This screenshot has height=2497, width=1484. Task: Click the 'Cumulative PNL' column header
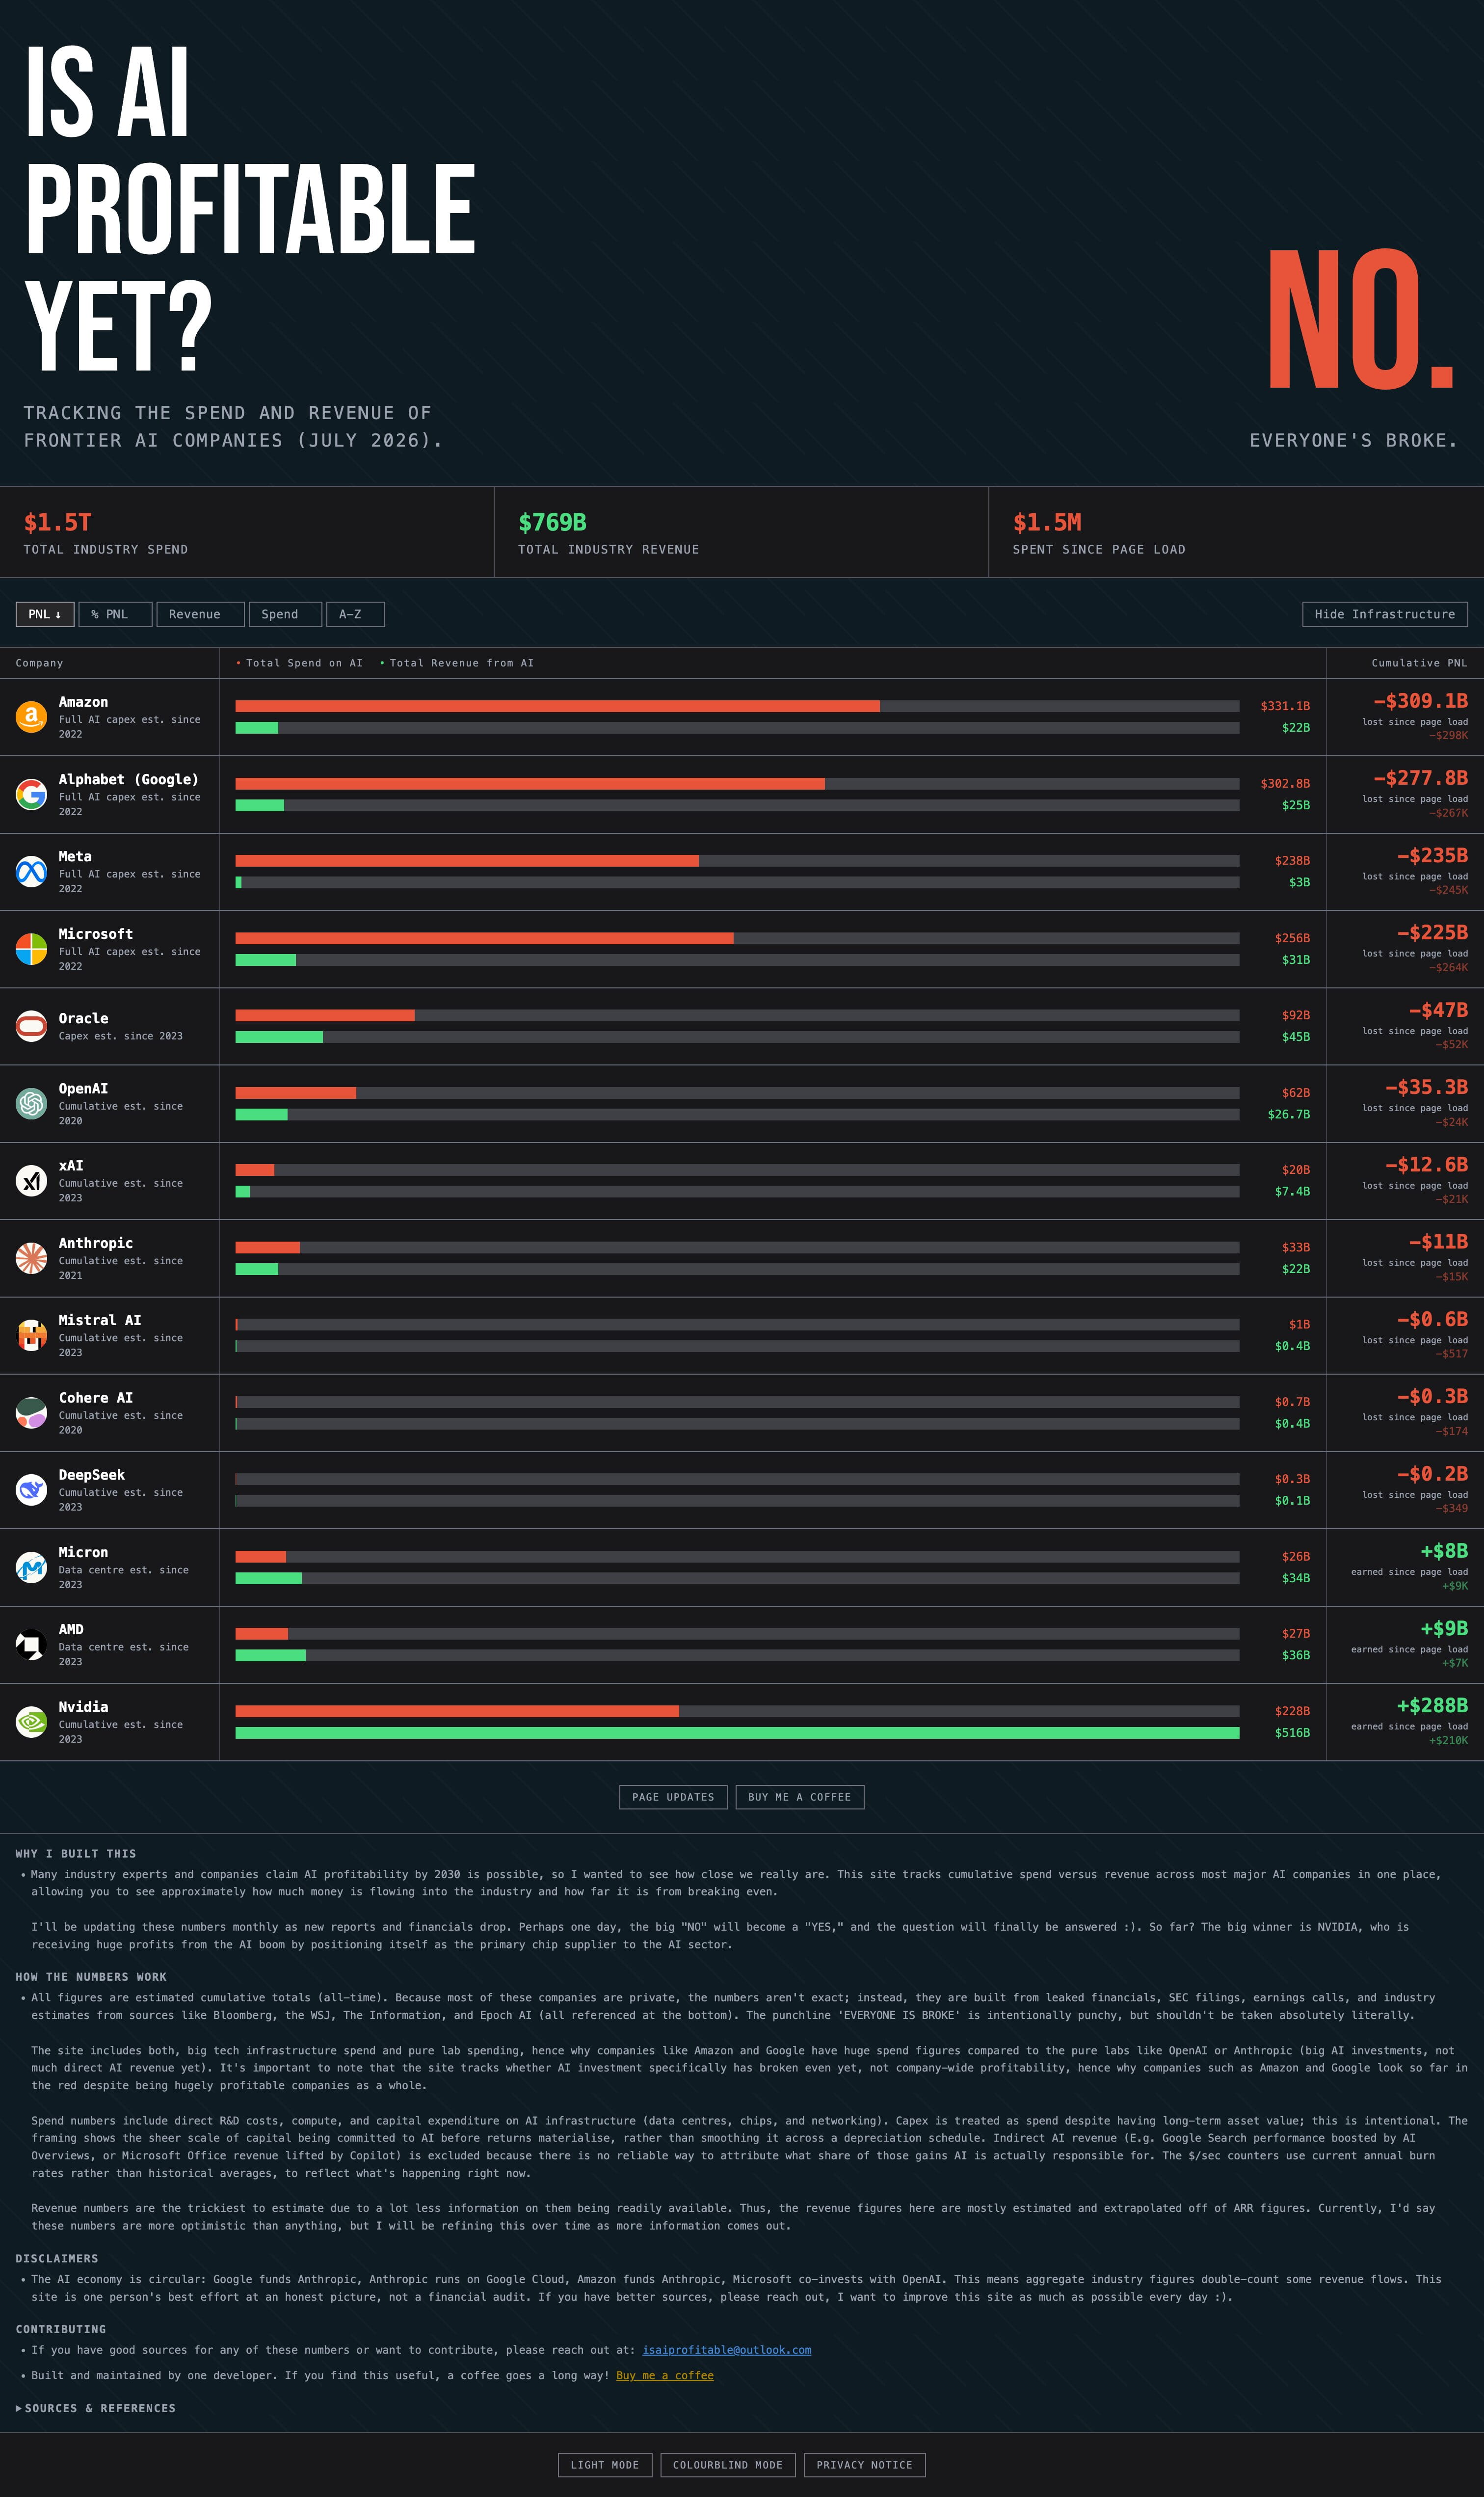(1419, 663)
